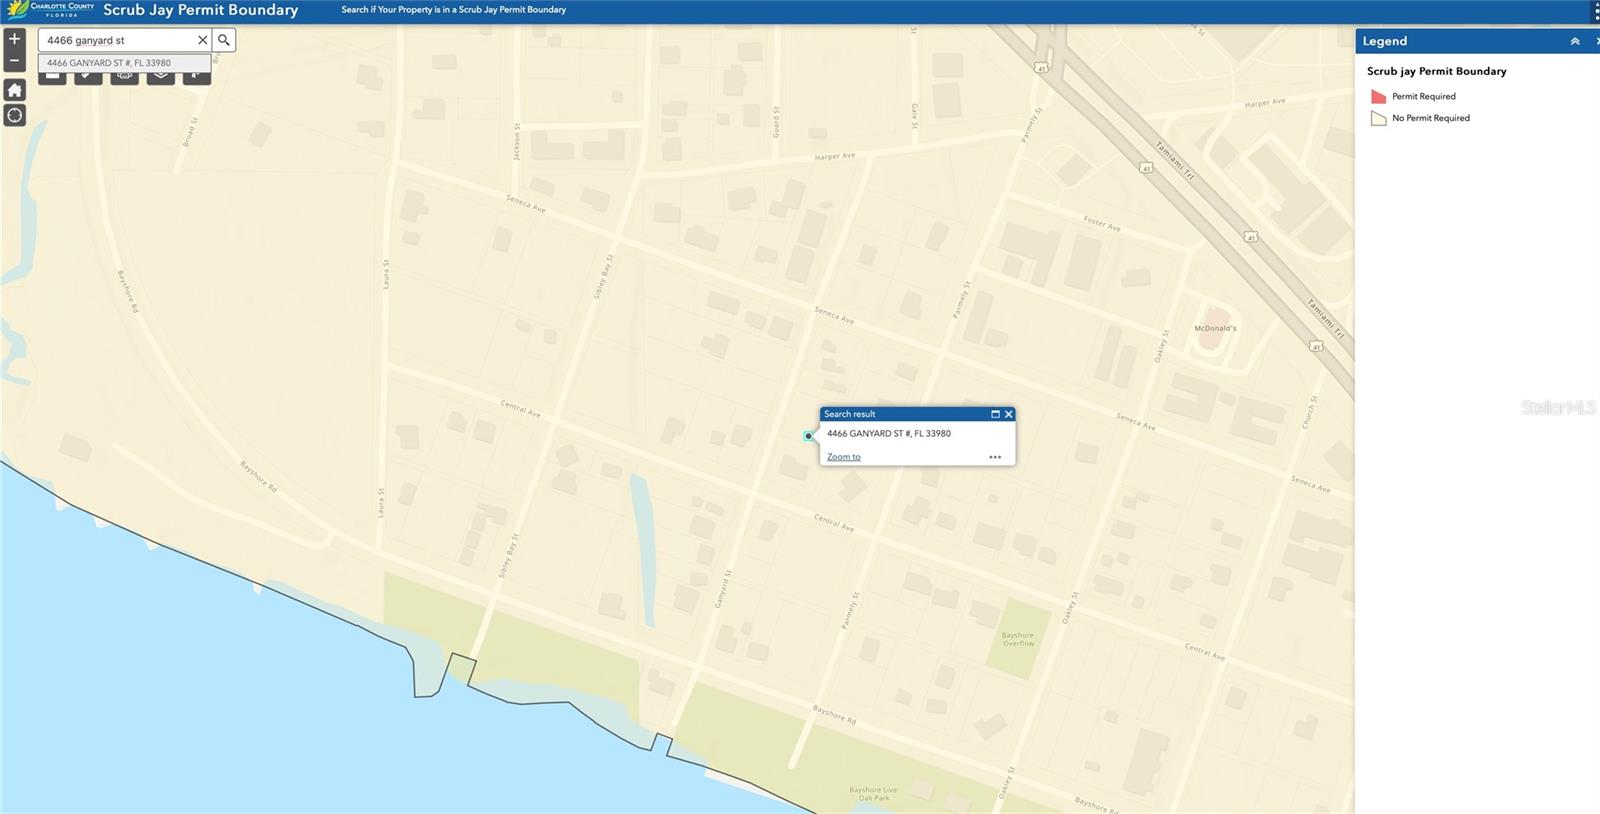Click the No Permit Required swatch
The height and width of the screenshot is (814, 1600).
tap(1378, 118)
